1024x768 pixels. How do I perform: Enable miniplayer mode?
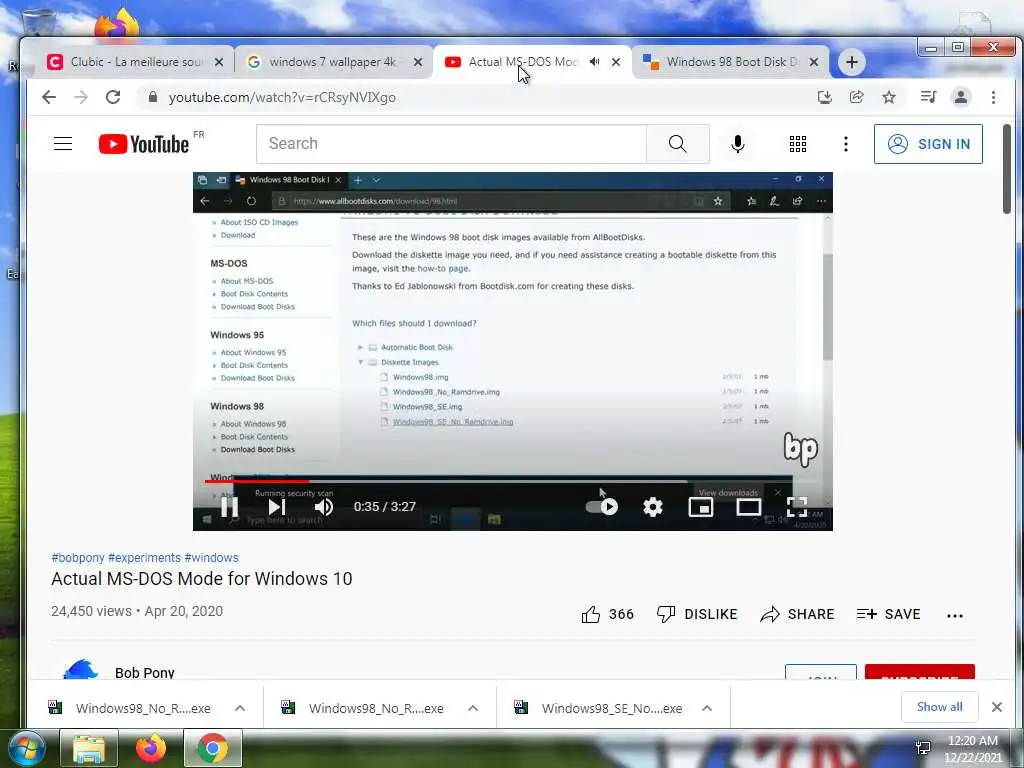(701, 507)
